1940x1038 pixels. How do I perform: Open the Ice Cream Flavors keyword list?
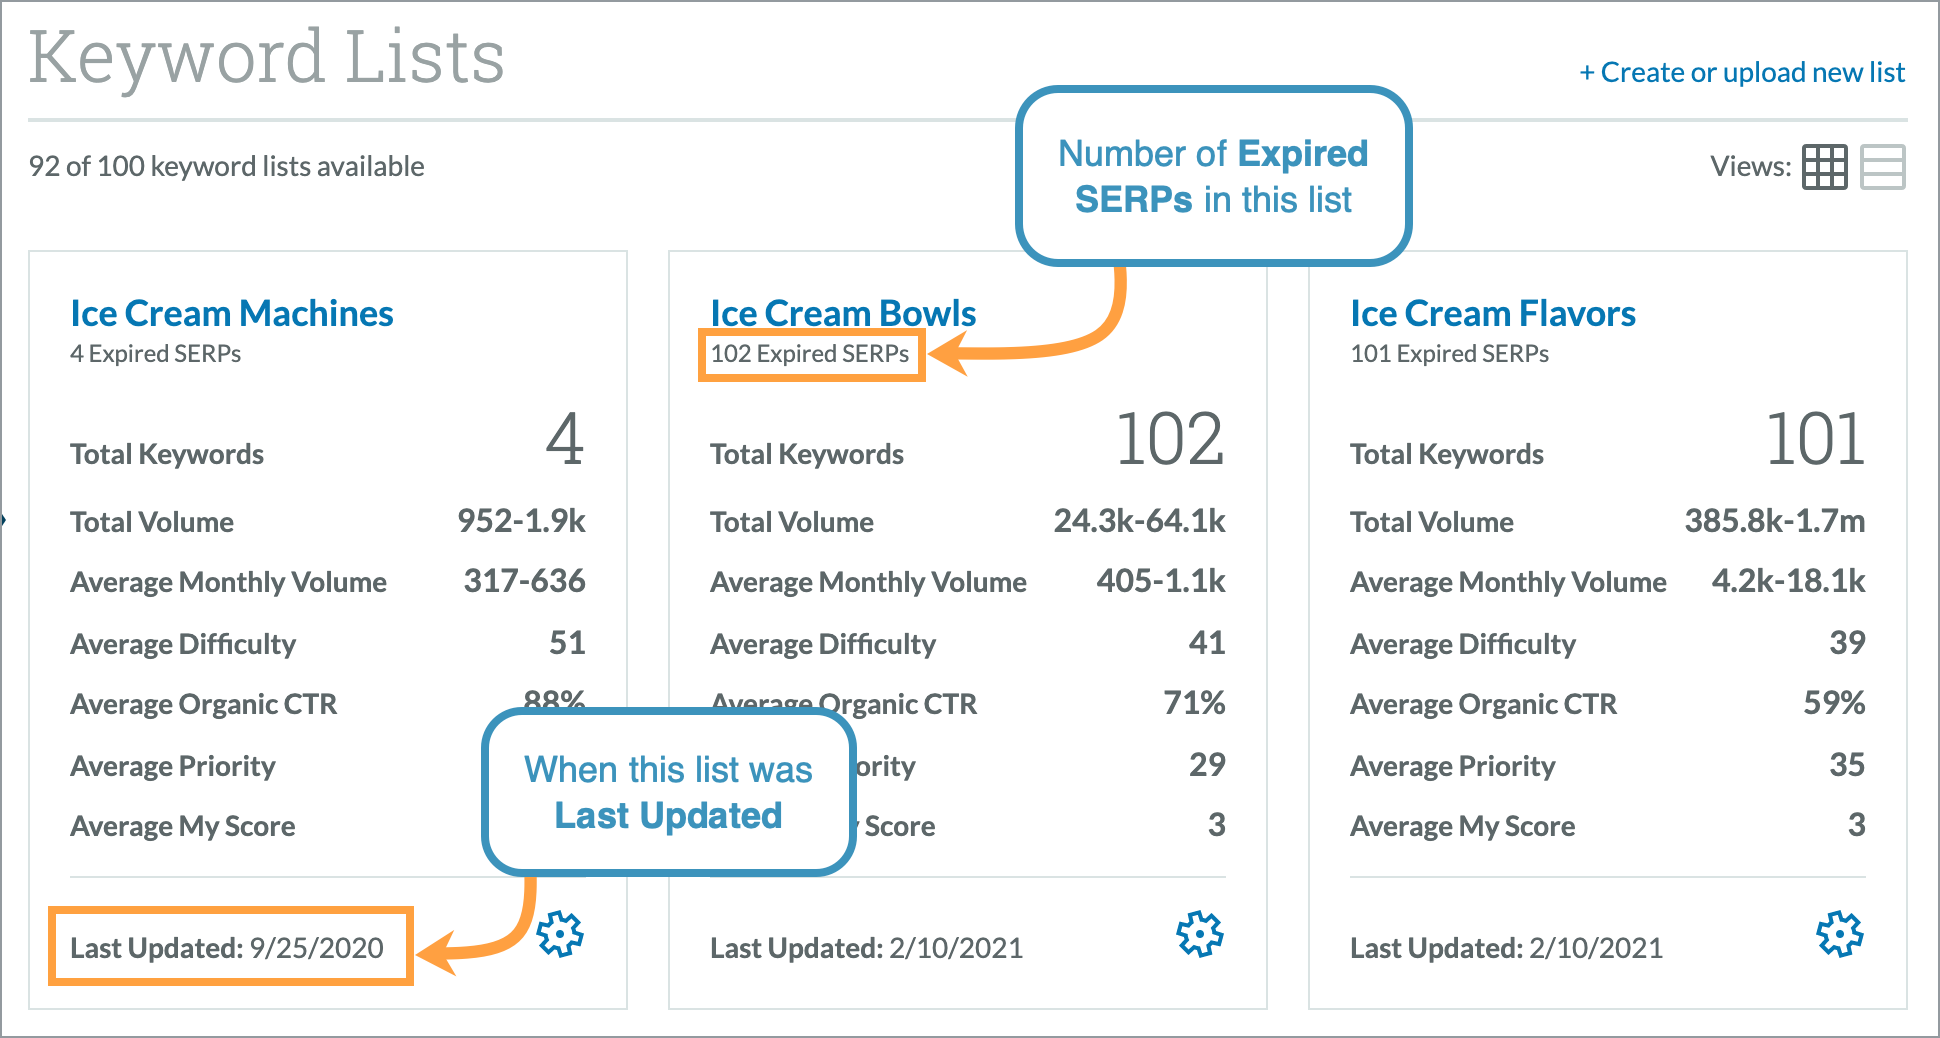pyautogui.click(x=1493, y=313)
